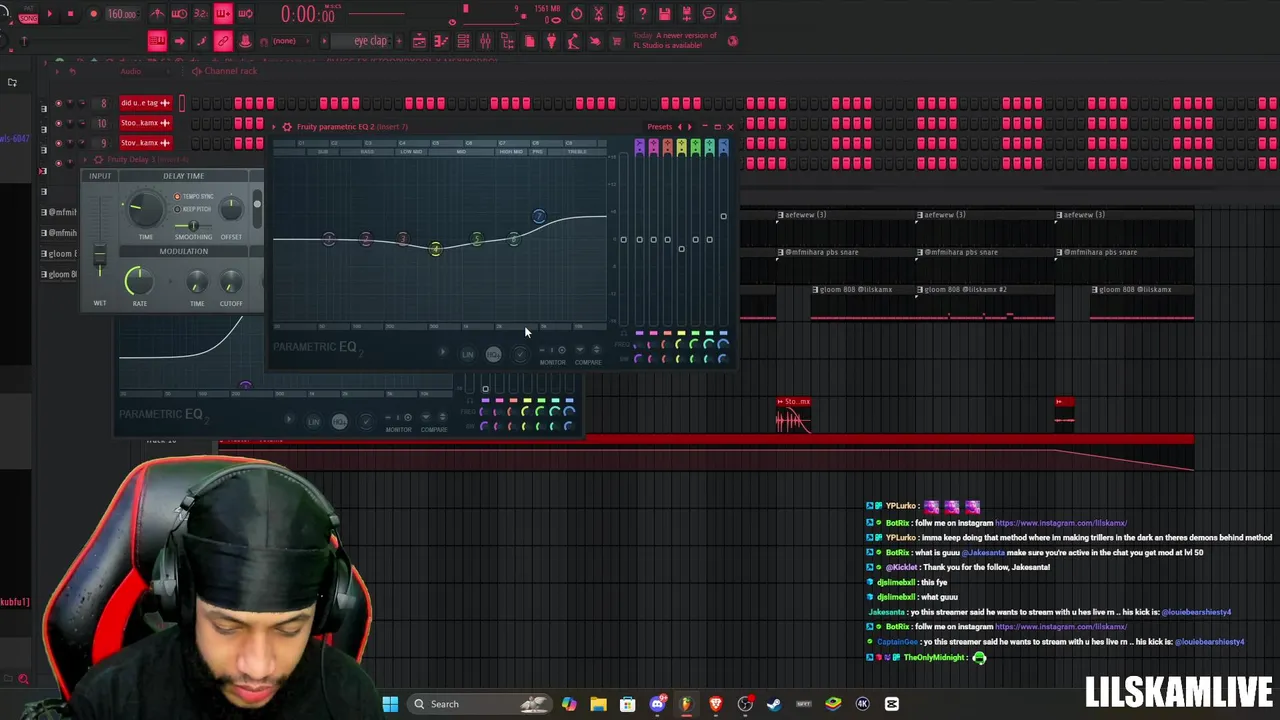This screenshot has width=1280, height=720.
Task: Select the did u..e tag channel button
Action: (x=145, y=102)
